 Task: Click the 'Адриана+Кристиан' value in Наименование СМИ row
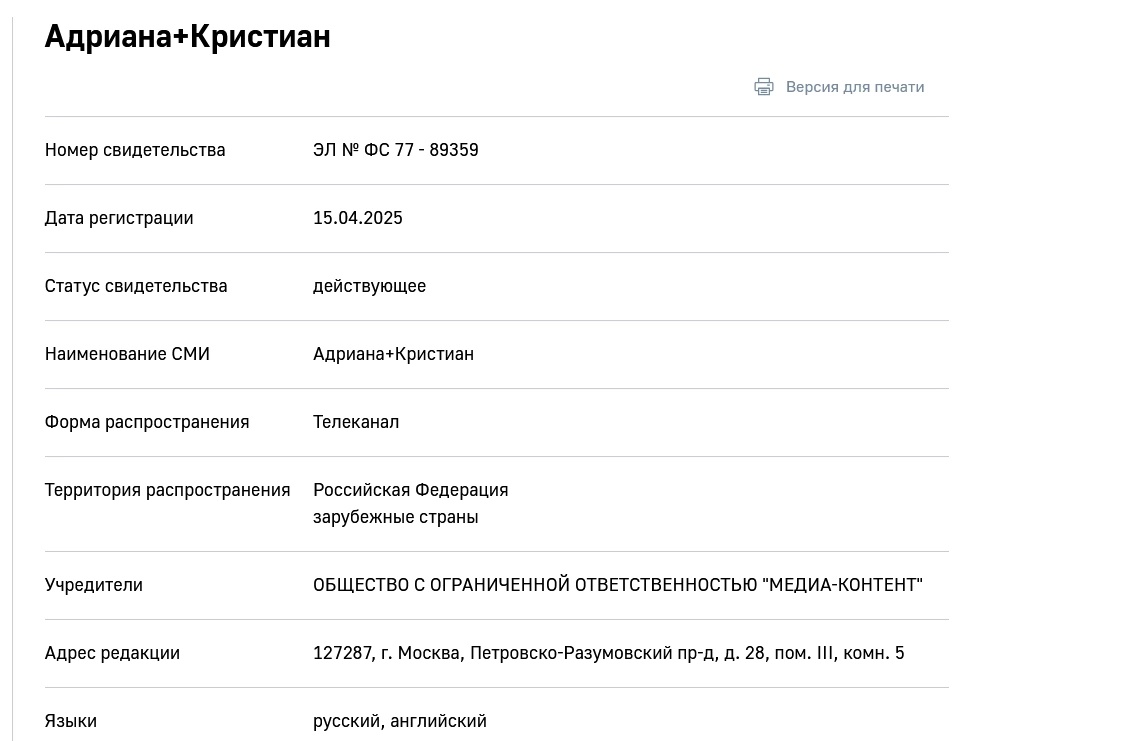(393, 354)
